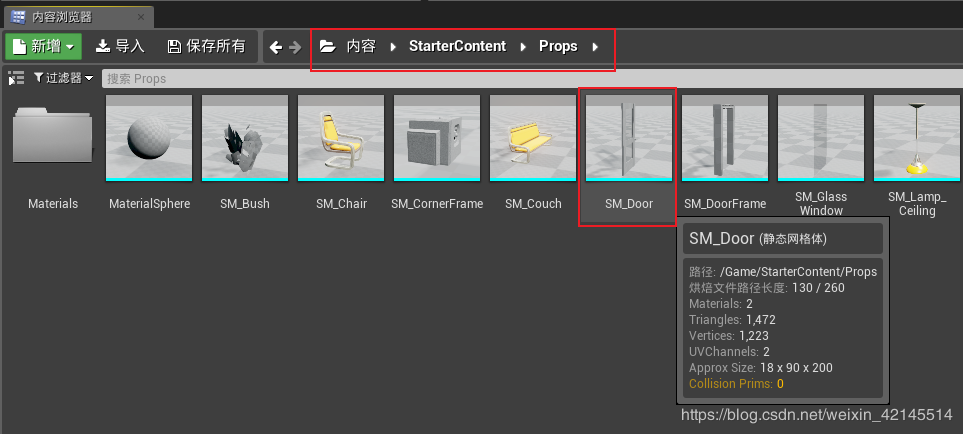The image size is (963, 434).
Task: Select the SM_Chair static mesh
Action: click(341, 139)
